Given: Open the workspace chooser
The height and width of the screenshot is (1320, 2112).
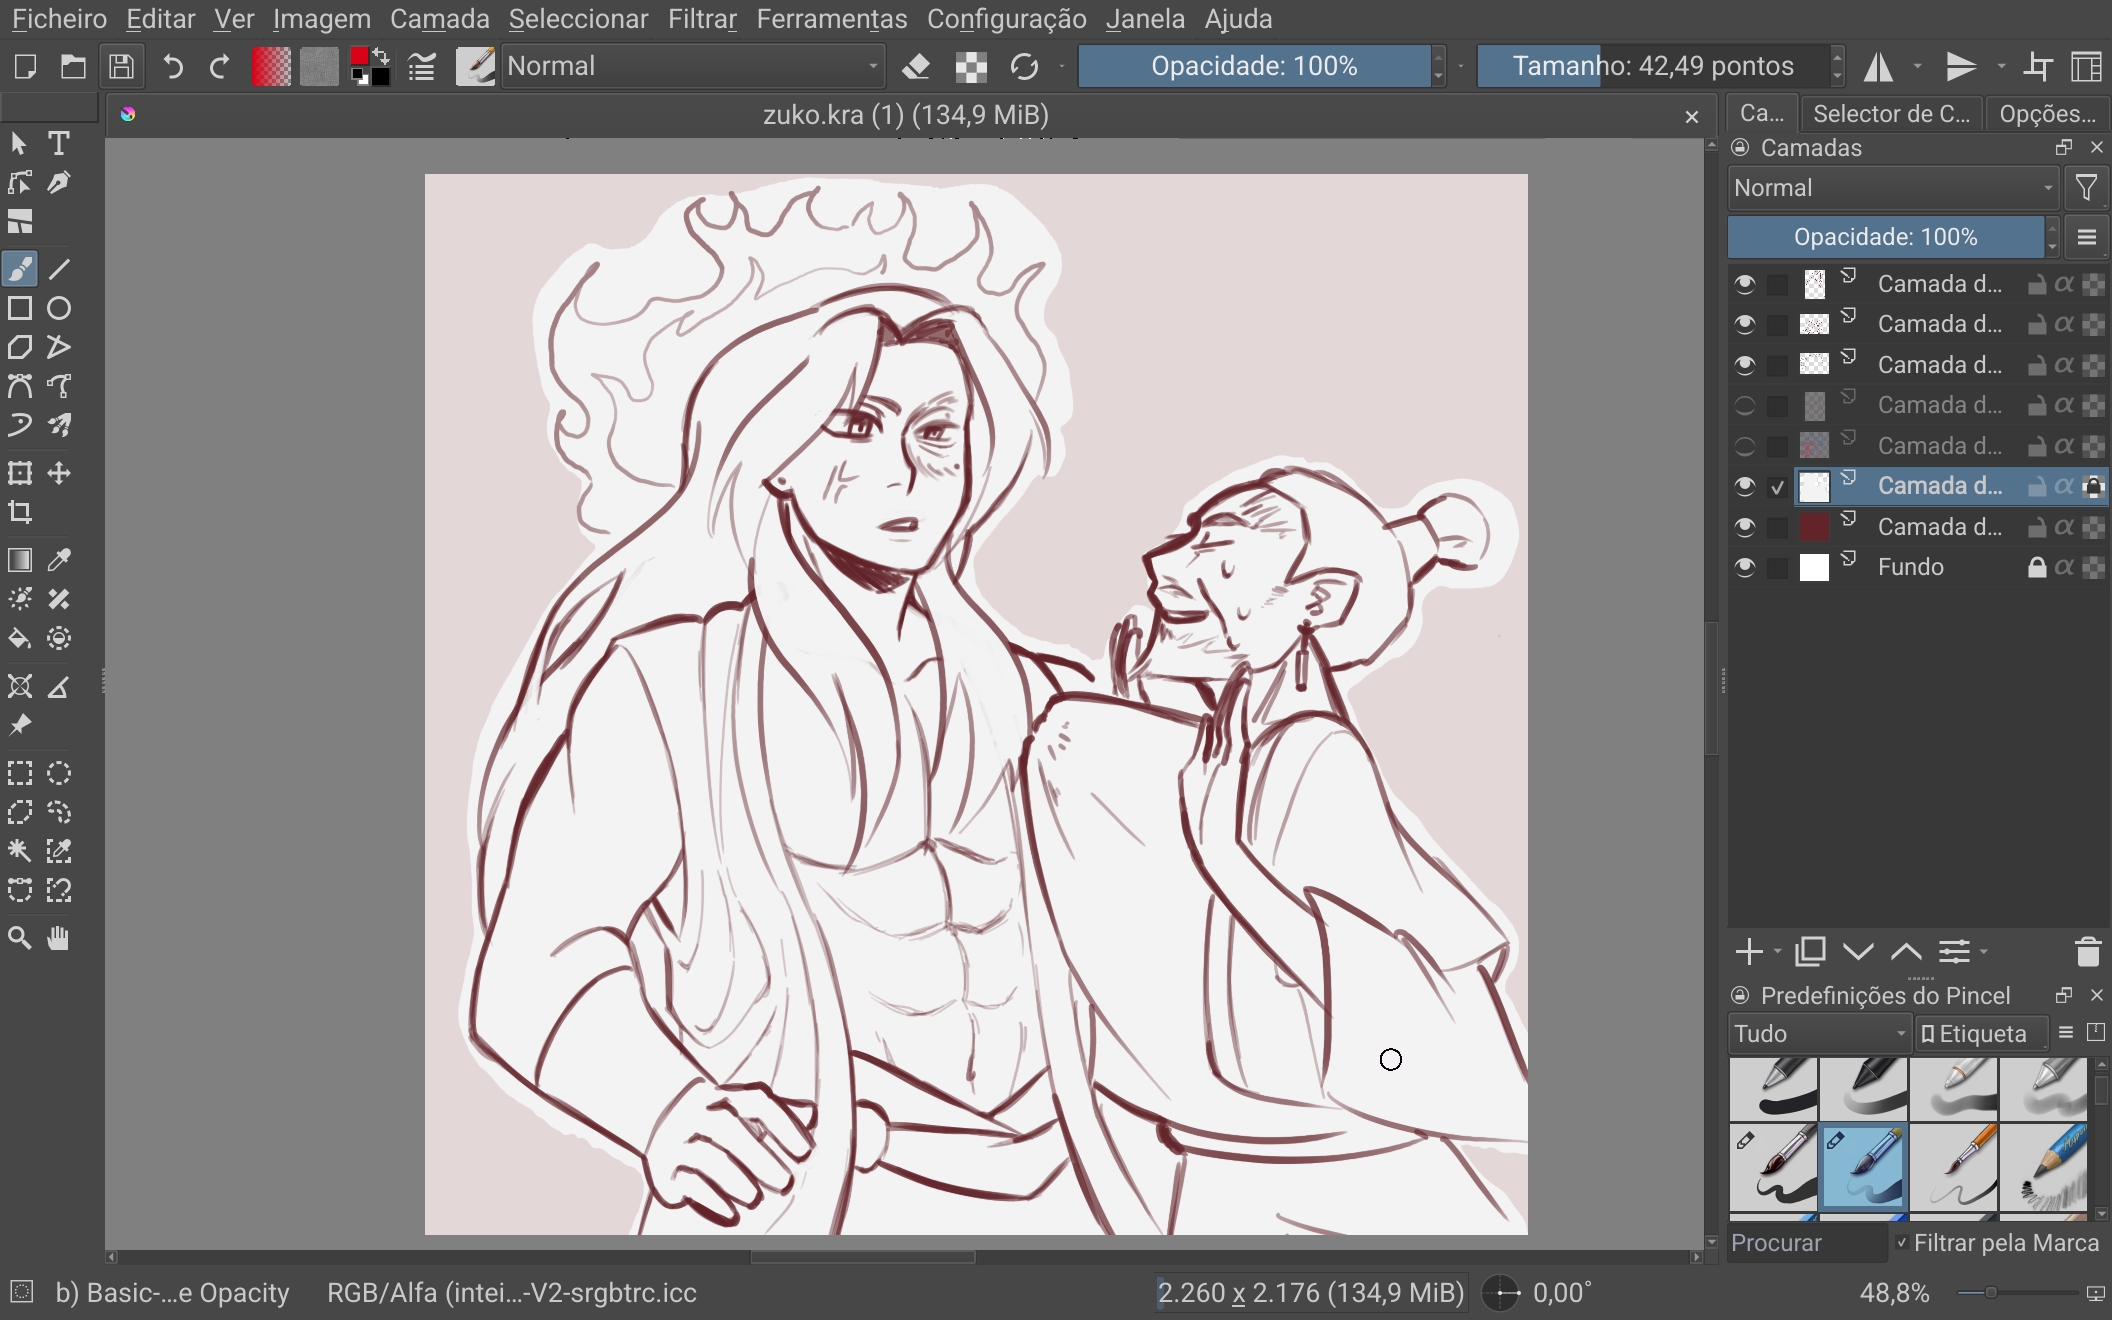Looking at the screenshot, I should pos(2087,67).
